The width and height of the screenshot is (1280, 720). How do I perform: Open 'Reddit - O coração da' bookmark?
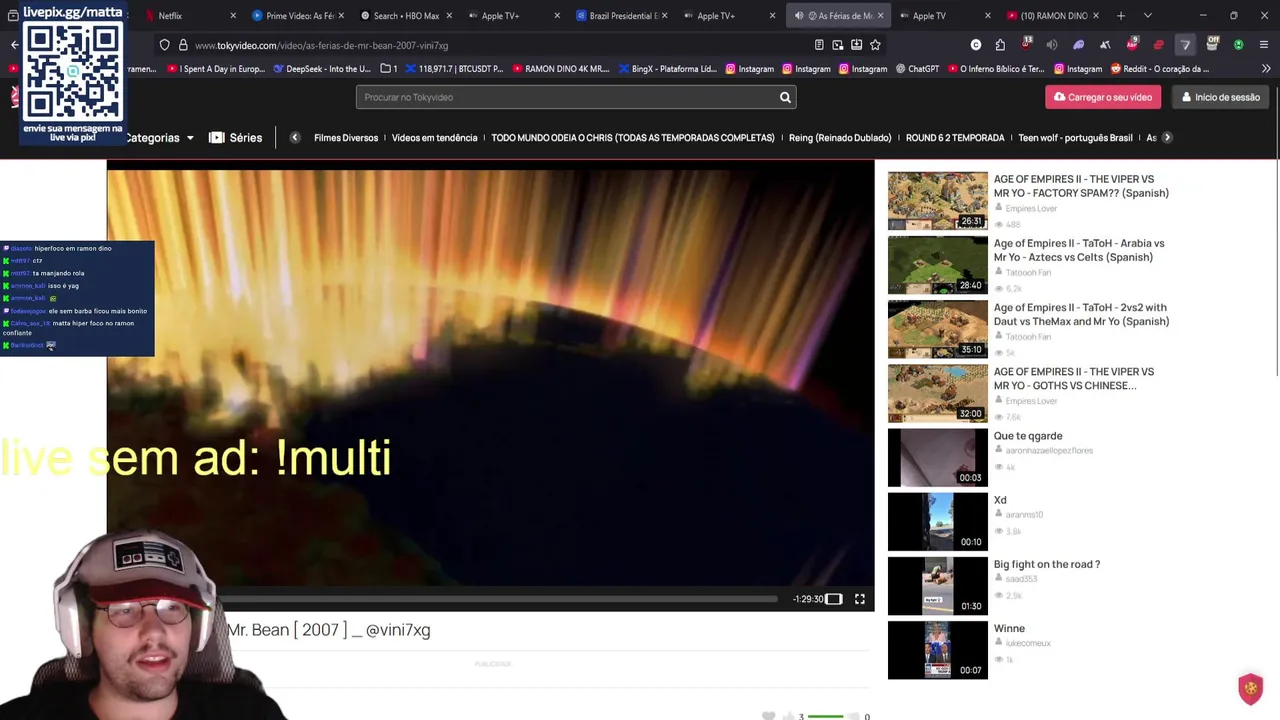[1160, 69]
